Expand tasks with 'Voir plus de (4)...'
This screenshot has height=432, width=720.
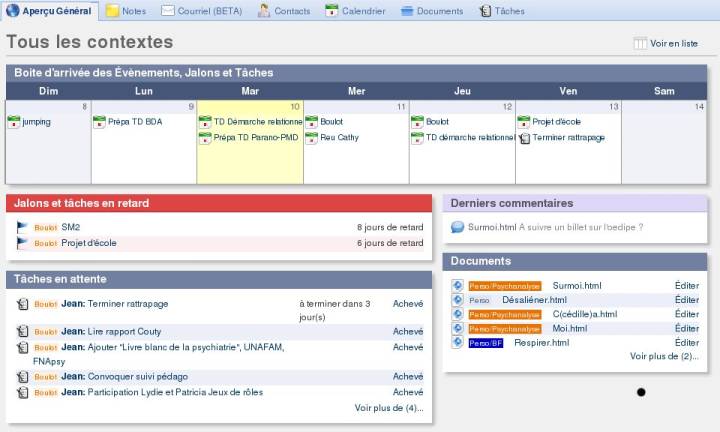389,408
